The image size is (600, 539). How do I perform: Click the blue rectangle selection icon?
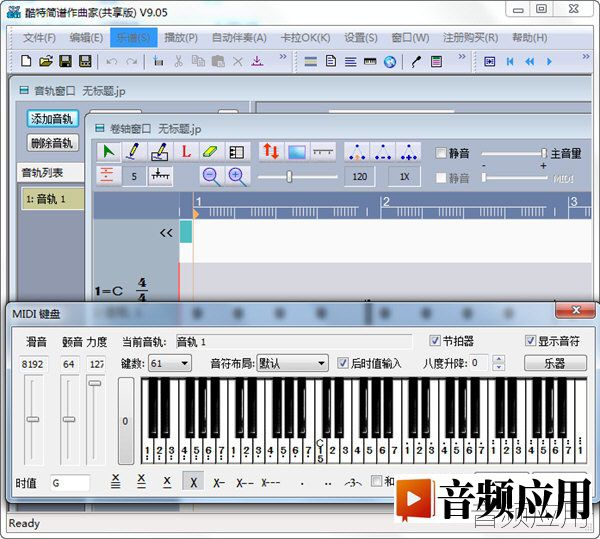pyautogui.click(x=297, y=152)
